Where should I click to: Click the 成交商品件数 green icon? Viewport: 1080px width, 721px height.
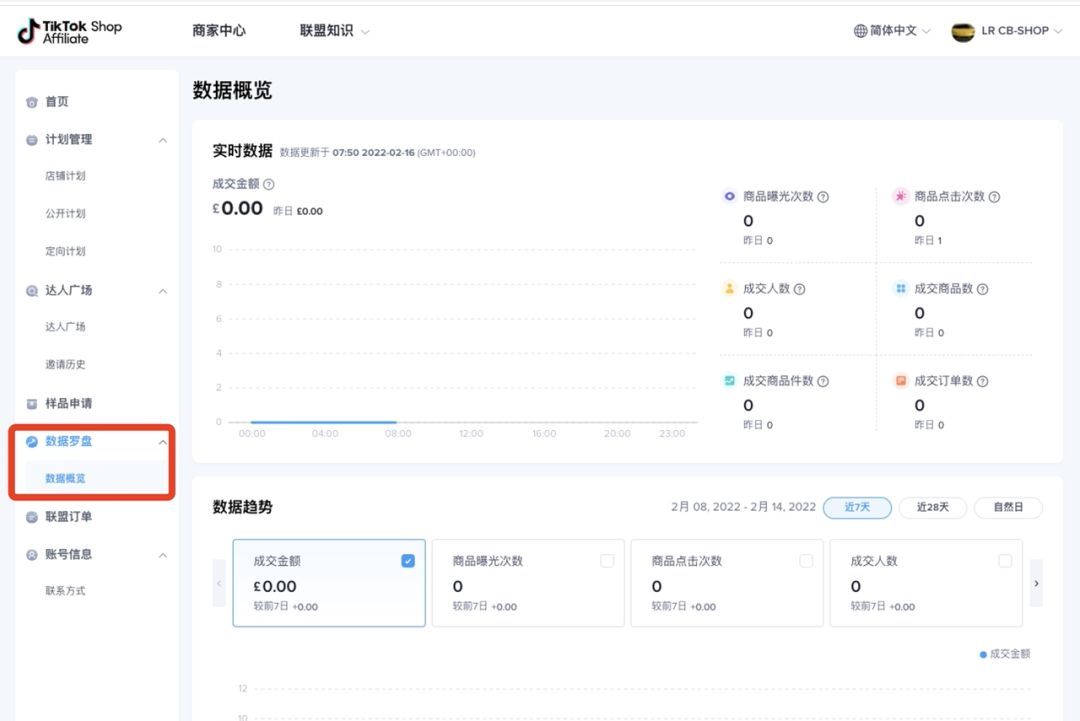coord(729,381)
